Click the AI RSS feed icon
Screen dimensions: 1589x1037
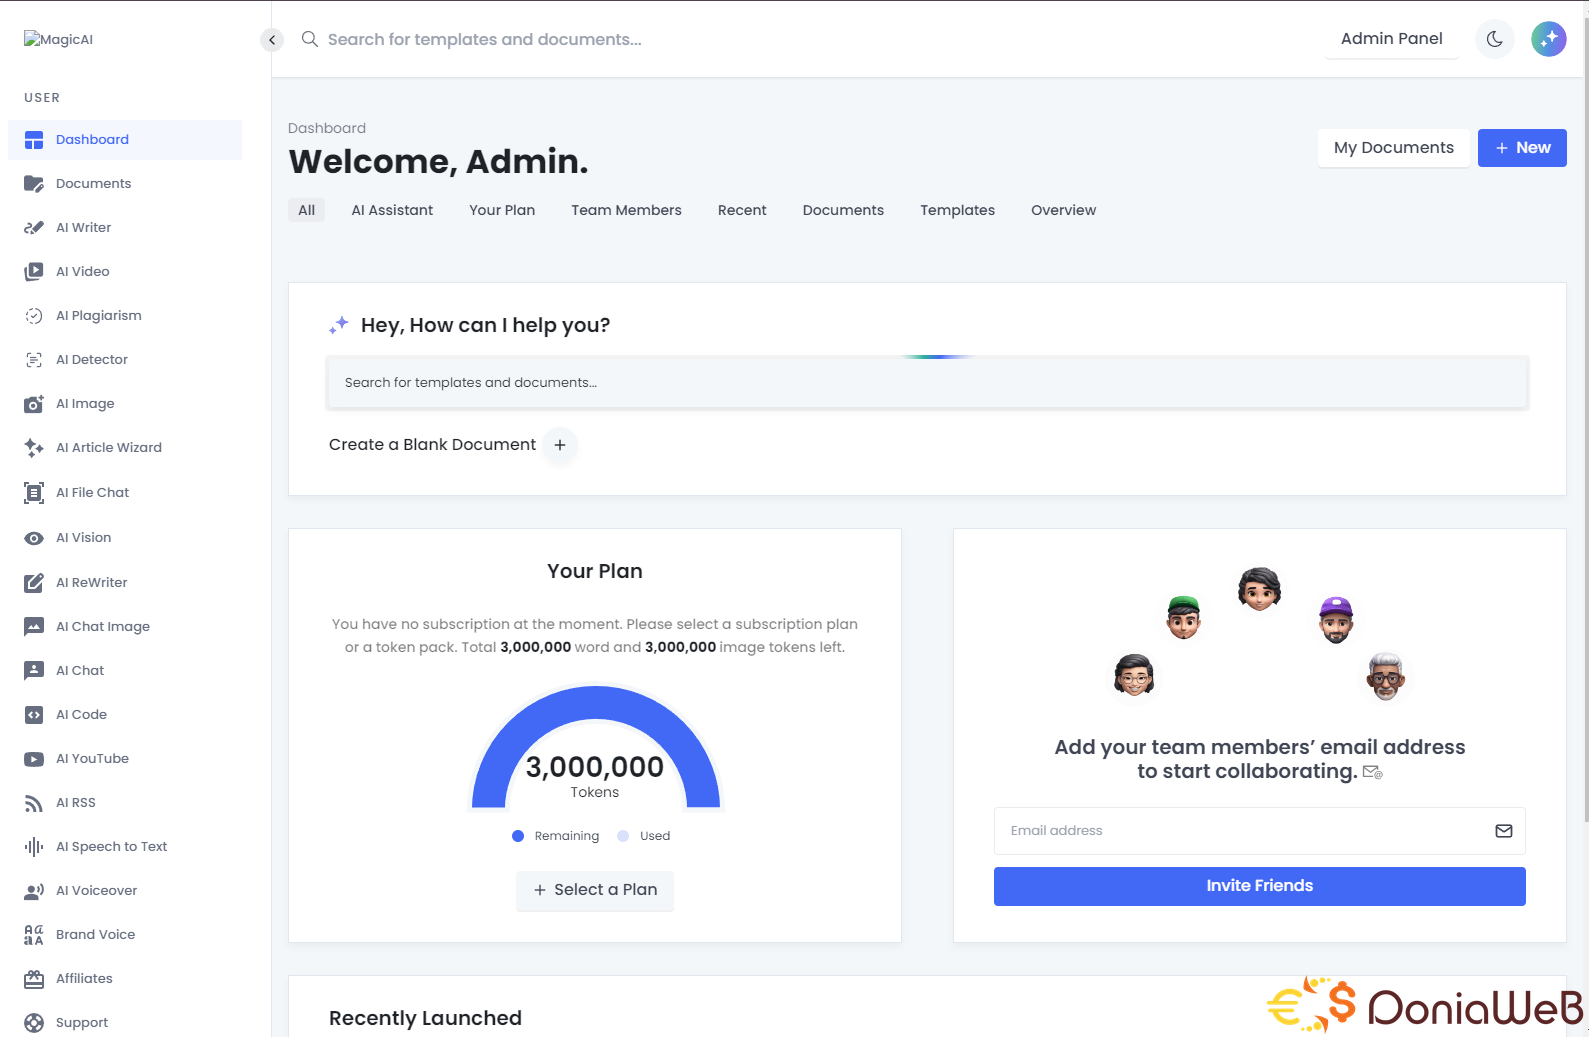(x=34, y=803)
